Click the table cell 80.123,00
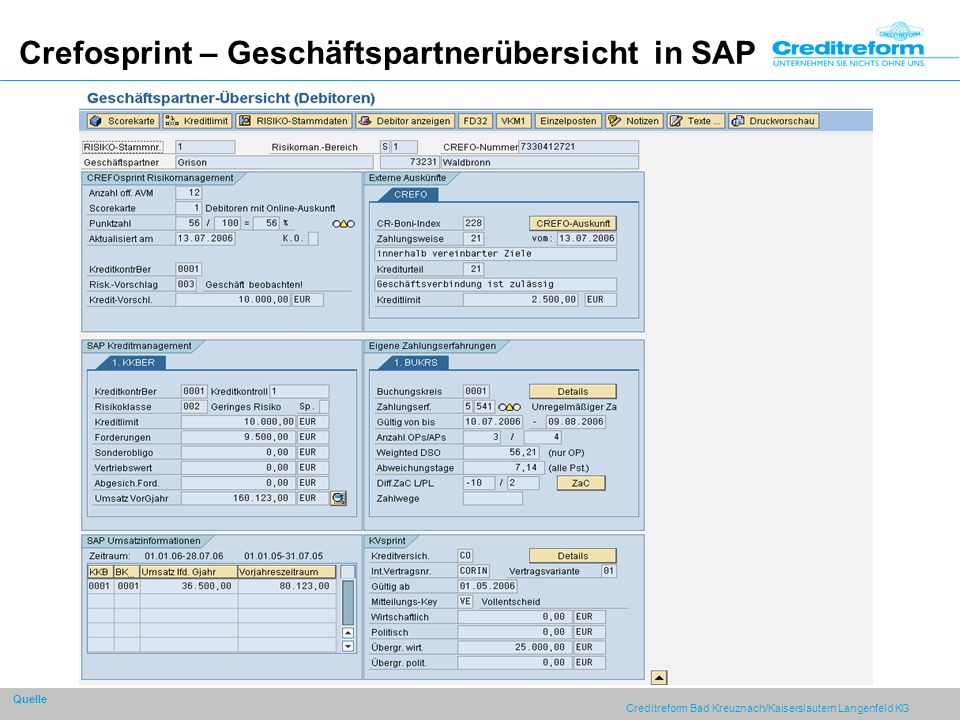 (287, 587)
